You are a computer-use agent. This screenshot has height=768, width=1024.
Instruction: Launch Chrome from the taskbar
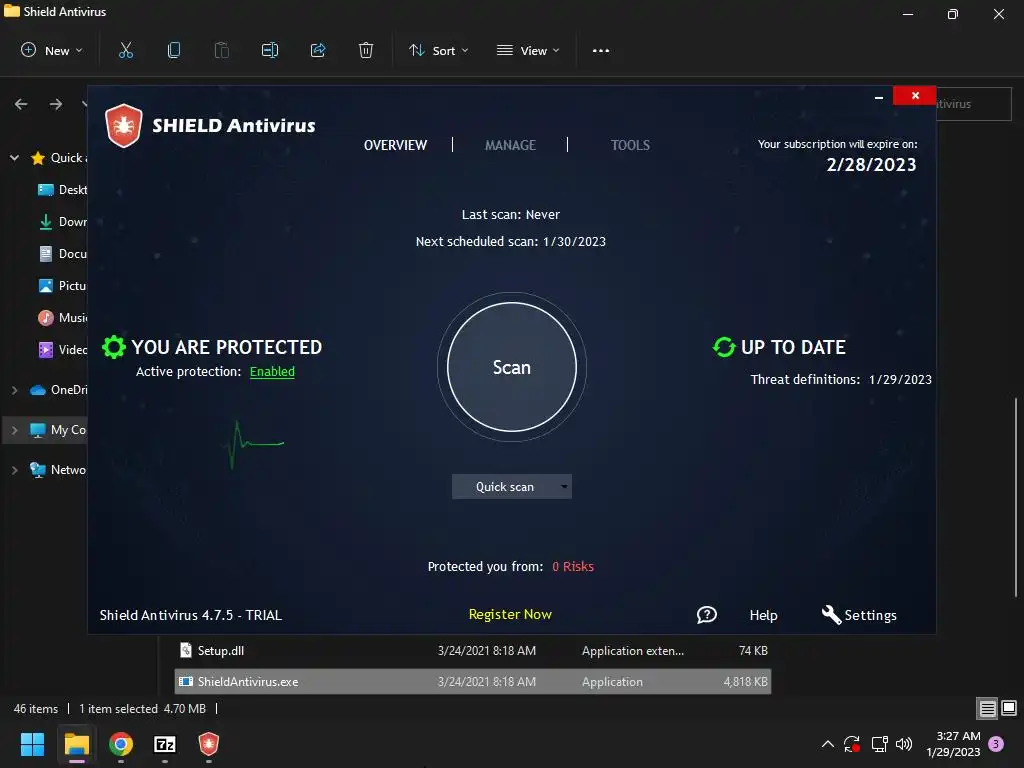pyautogui.click(x=121, y=744)
